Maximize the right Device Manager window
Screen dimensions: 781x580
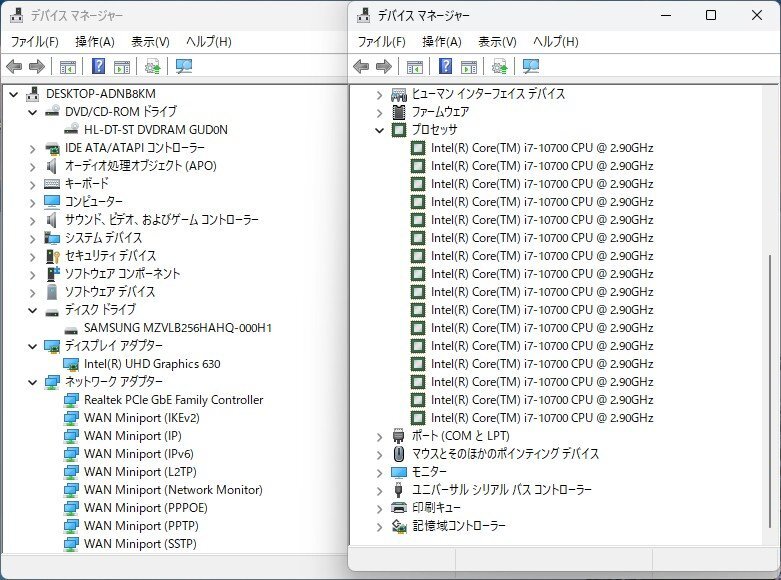click(x=711, y=15)
